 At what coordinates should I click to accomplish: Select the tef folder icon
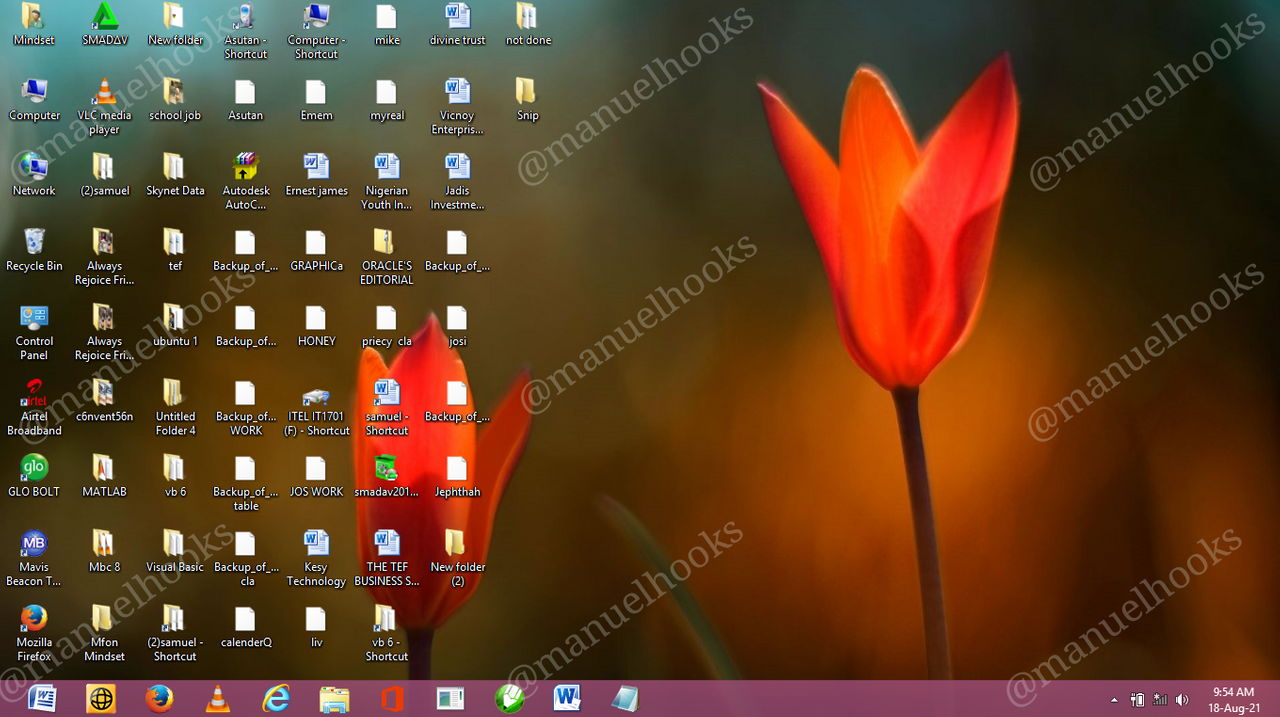point(175,249)
